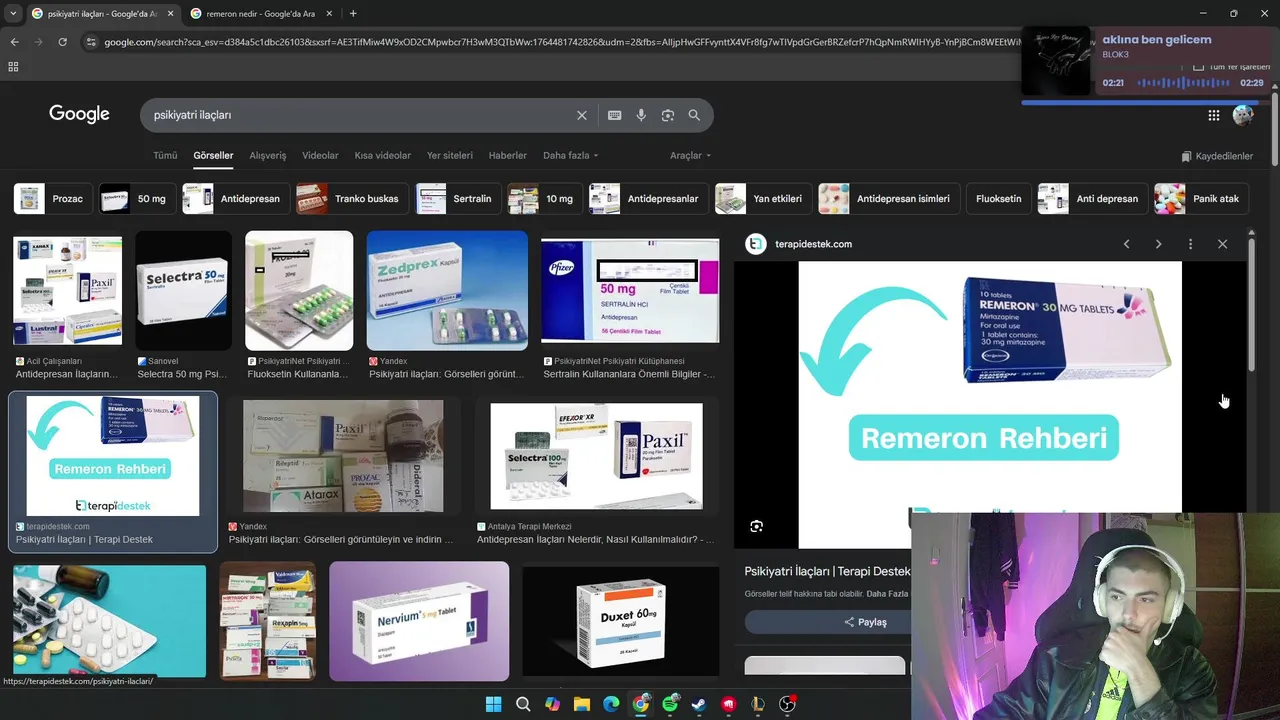The width and height of the screenshot is (1280, 720).
Task: View site information icon in address bar
Action: (91, 42)
